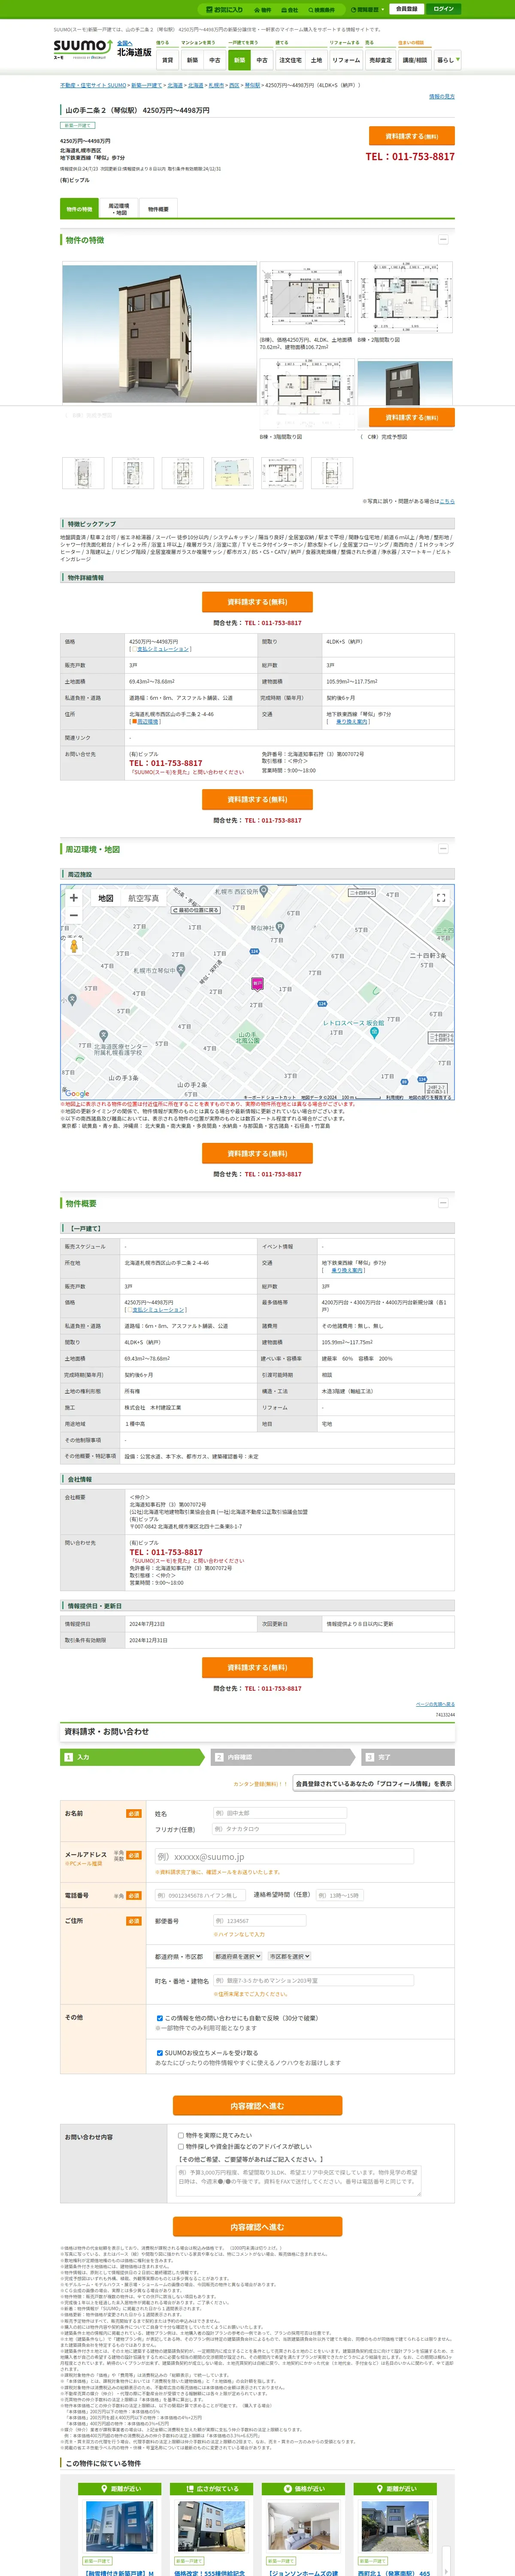Open 会社 saved companies in top bar
515x2576 pixels.
pyautogui.click(x=290, y=10)
